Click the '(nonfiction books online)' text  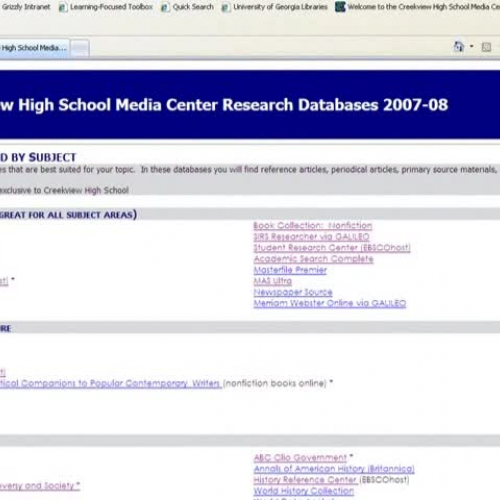tap(275, 383)
